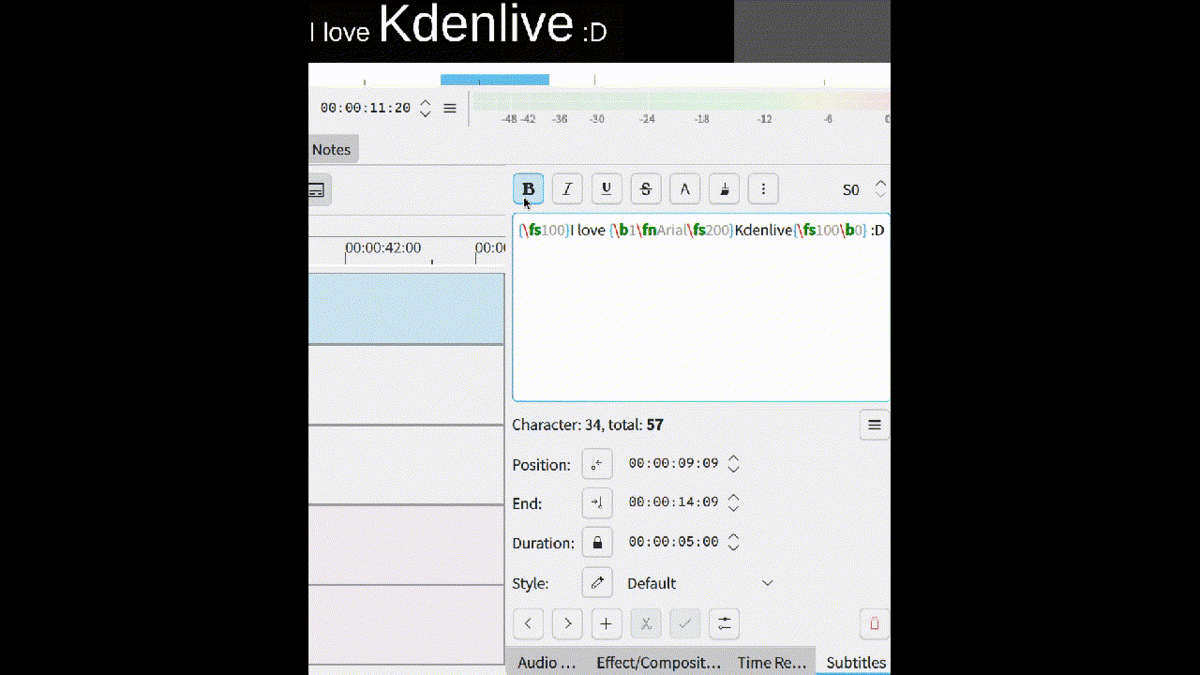
Task: Go to the previous subtitle
Action: [x=528, y=624]
